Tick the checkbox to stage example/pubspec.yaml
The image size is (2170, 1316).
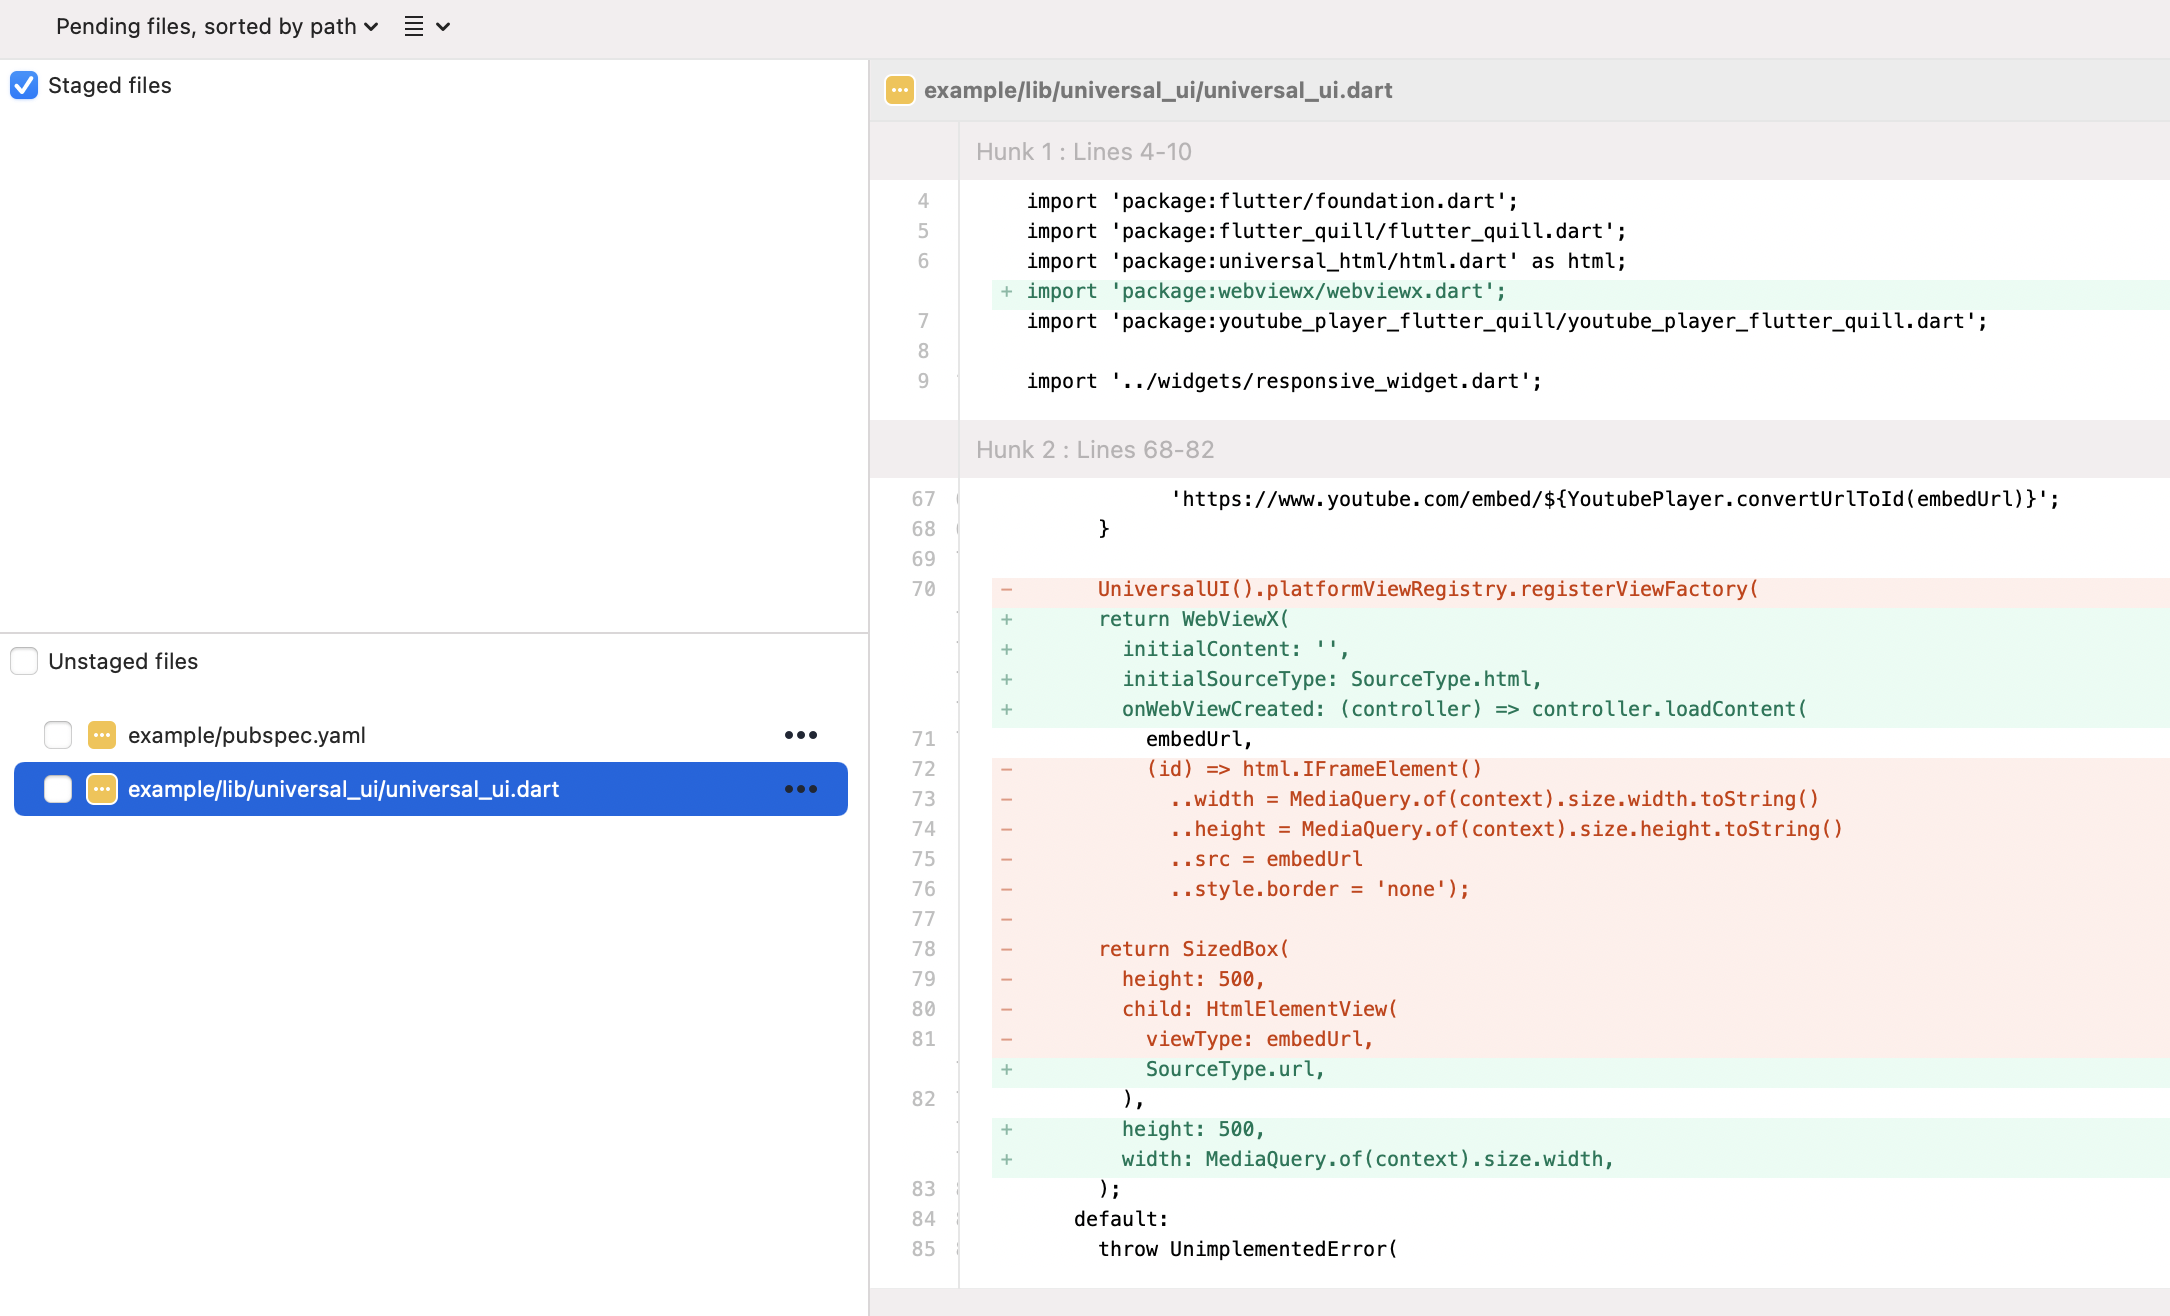pos(57,735)
